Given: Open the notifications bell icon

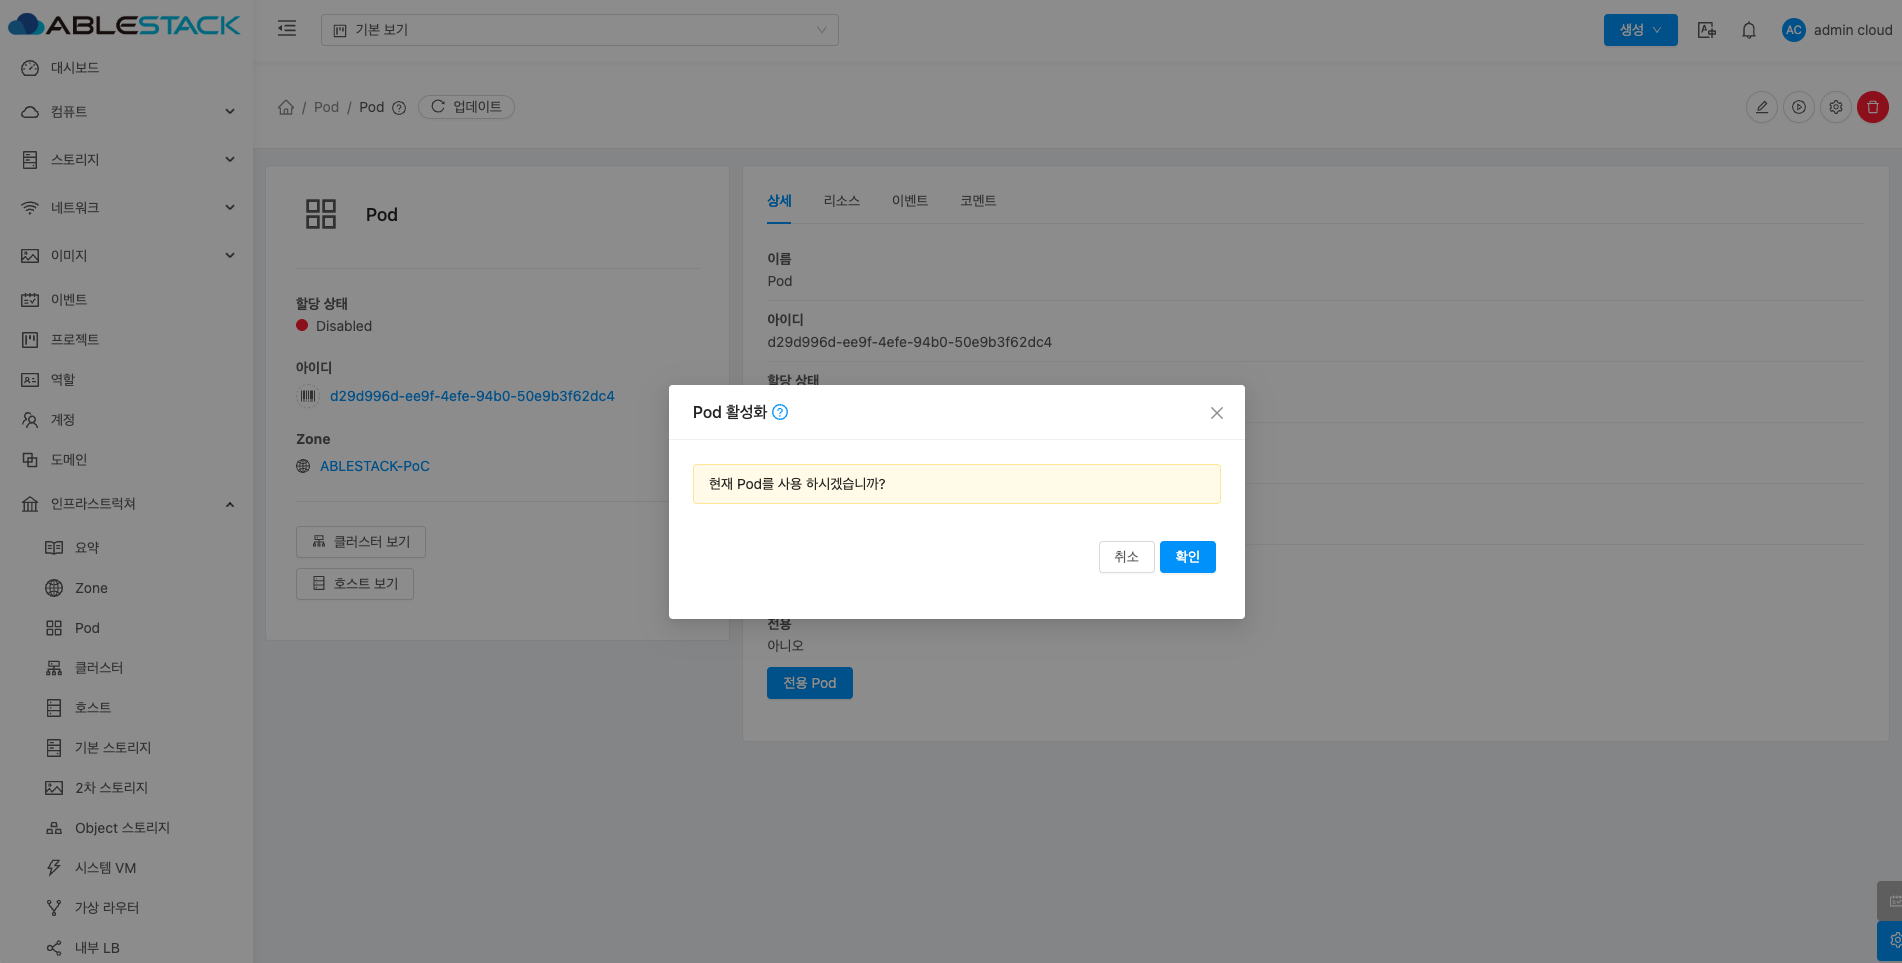Looking at the screenshot, I should [1748, 30].
